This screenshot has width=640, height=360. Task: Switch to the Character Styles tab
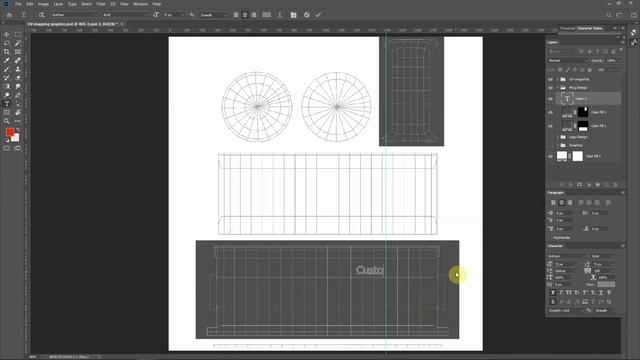[x=589, y=29]
